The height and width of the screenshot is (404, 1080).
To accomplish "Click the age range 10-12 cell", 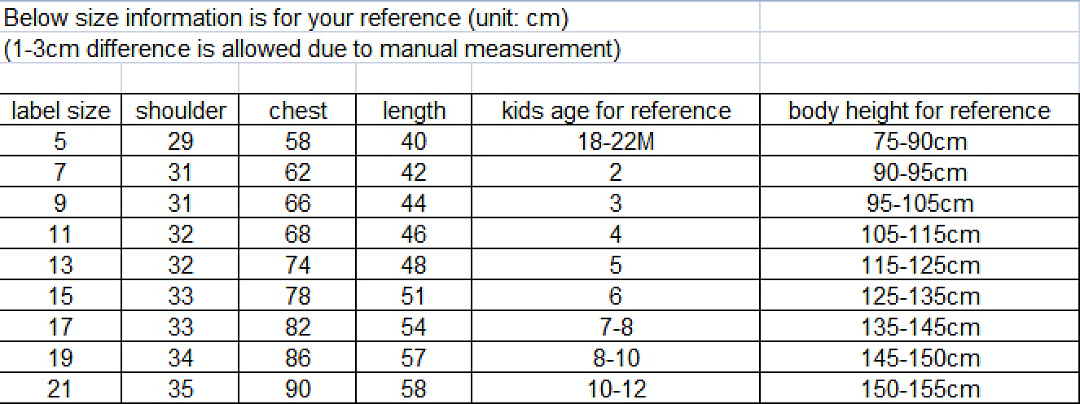I will [x=616, y=389].
